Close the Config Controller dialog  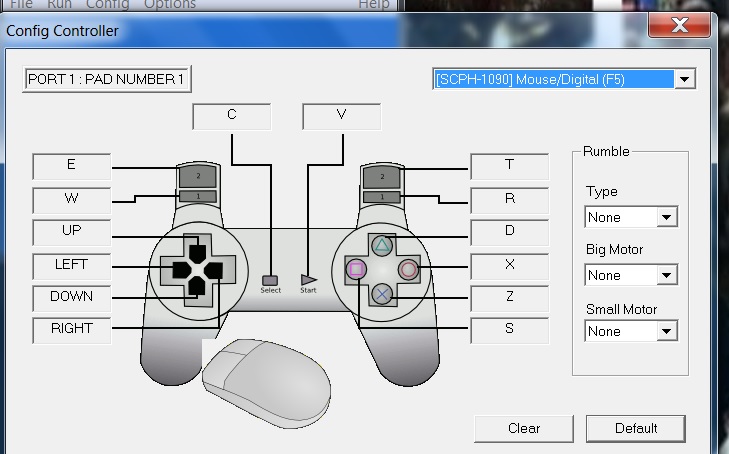click(679, 25)
